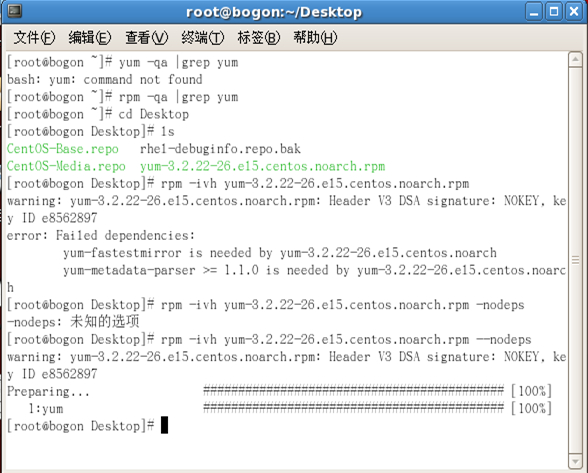
Task: Click rhel-debuginfo.repo.bak in the listing
Action: [220, 149]
